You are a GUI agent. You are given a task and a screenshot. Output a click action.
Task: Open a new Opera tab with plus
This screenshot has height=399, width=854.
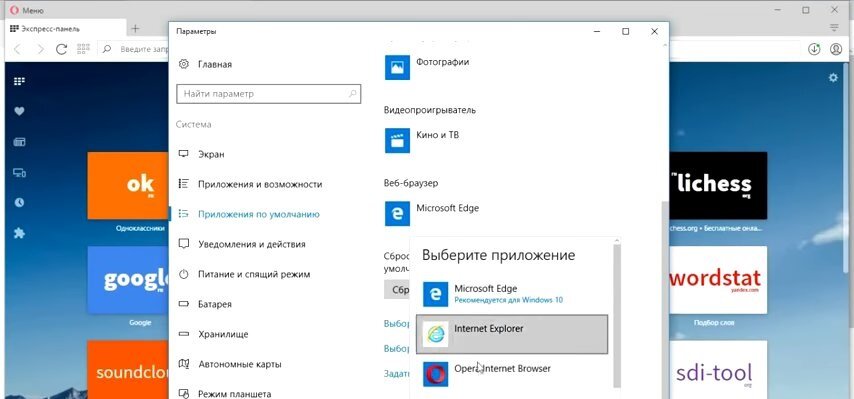(136, 29)
